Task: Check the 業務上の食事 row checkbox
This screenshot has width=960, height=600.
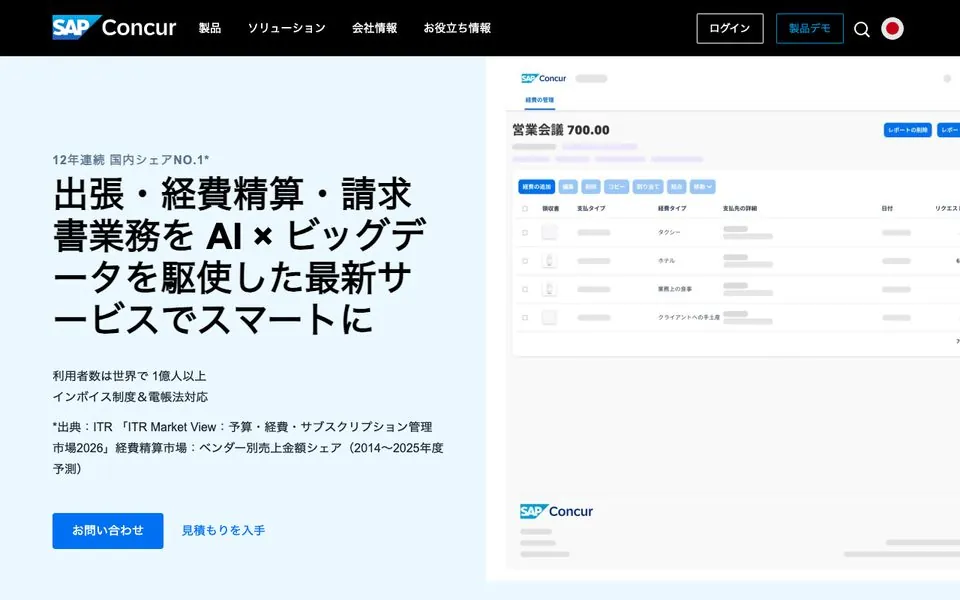Action: [525, 289]
